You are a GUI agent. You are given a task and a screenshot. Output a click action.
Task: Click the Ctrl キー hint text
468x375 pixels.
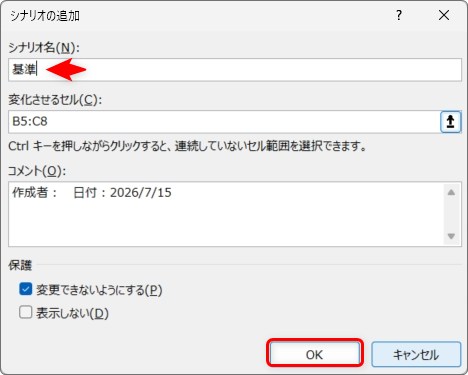point(187,146)
